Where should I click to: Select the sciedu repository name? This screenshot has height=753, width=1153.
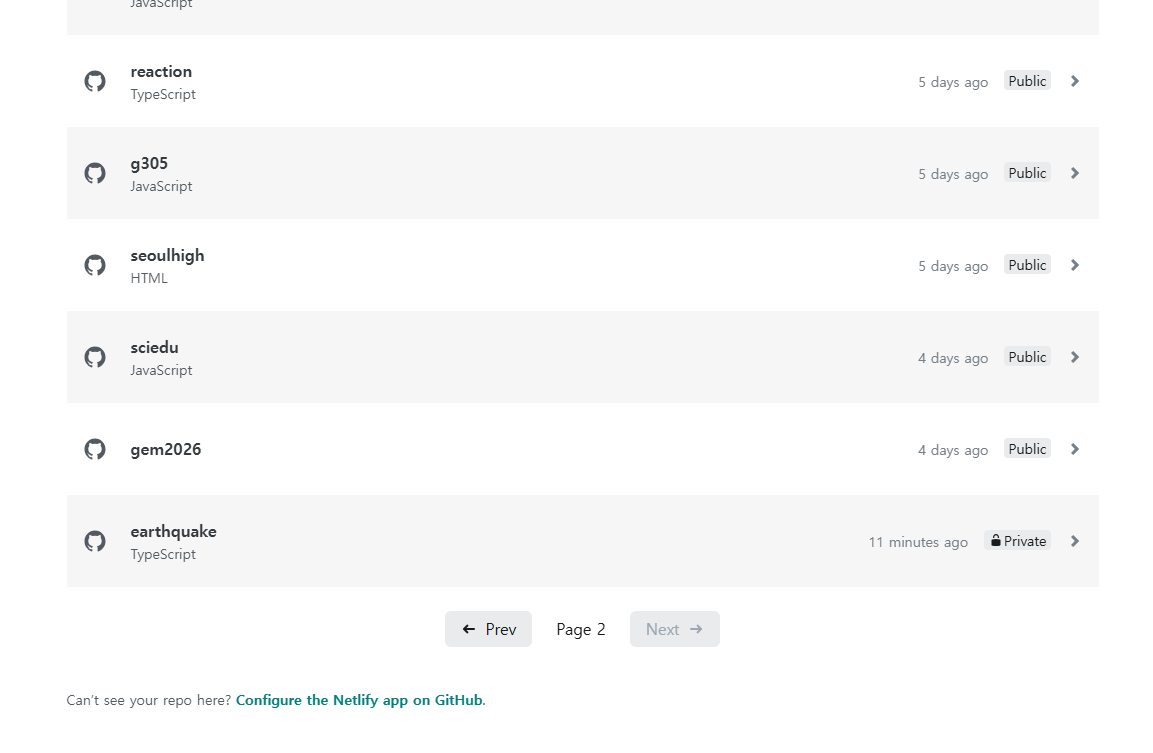tap(154, 347)
